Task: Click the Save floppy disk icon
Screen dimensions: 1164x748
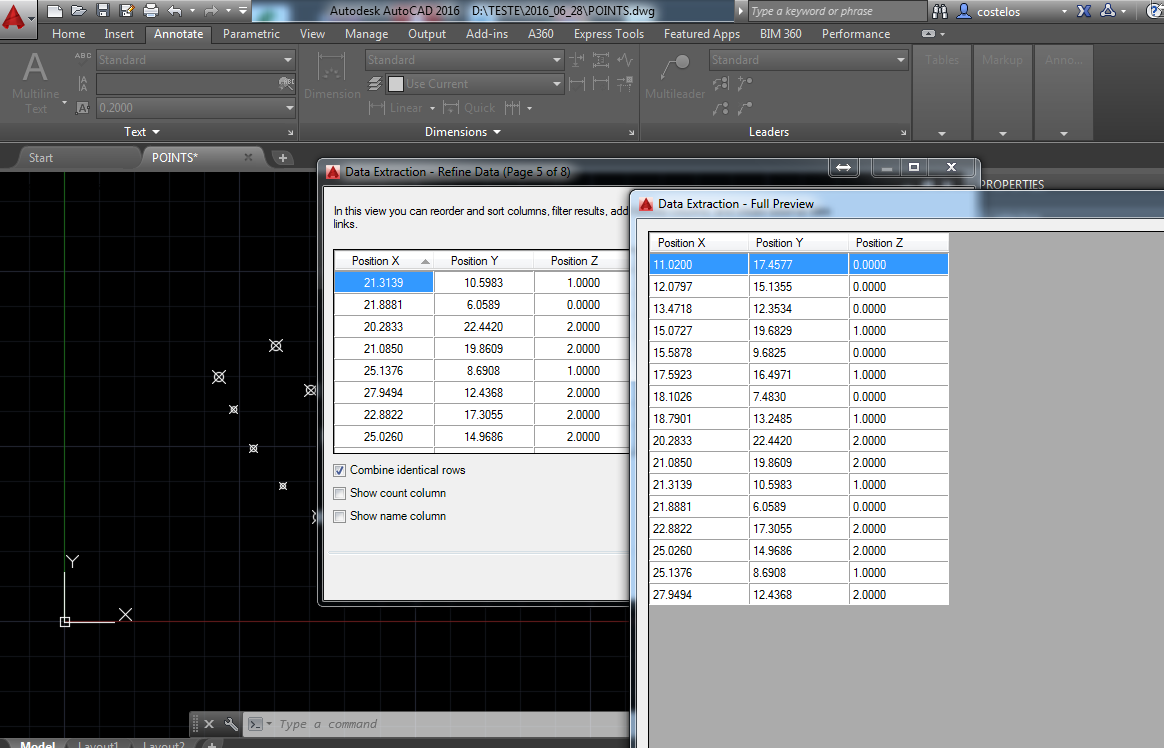Action: click(x=103, y=10)
